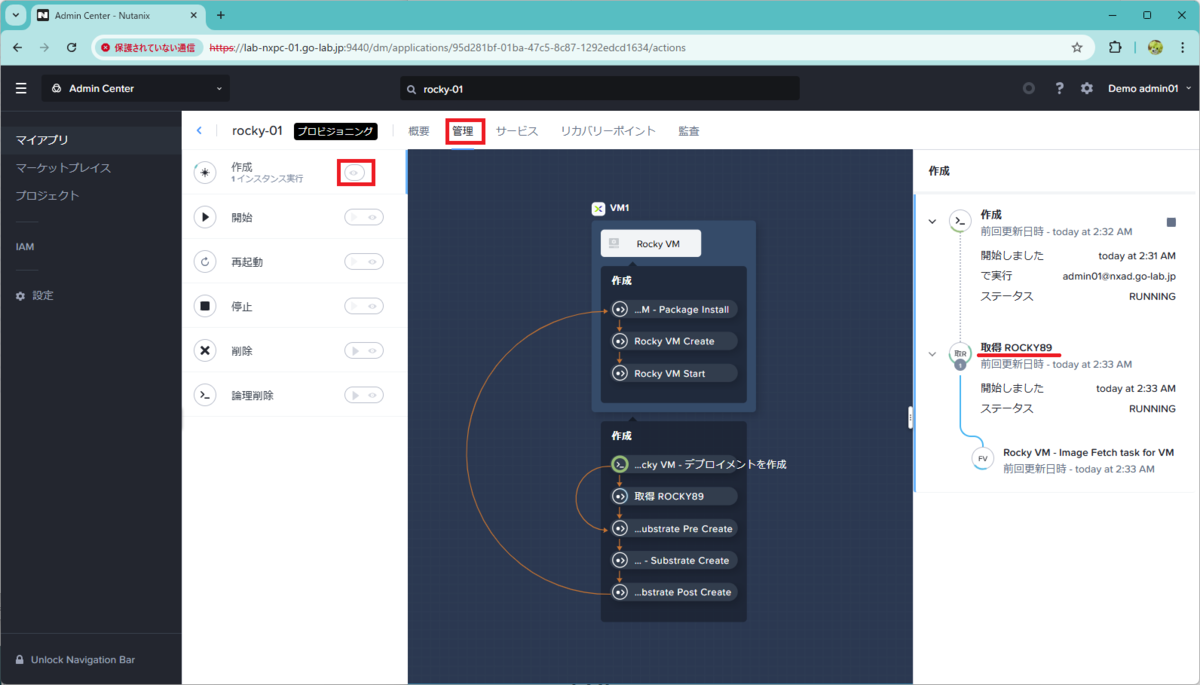This screenshot has width=1200, height=685.
Task: Toggle the eye view for 作成 action
Action: point(355,173)
